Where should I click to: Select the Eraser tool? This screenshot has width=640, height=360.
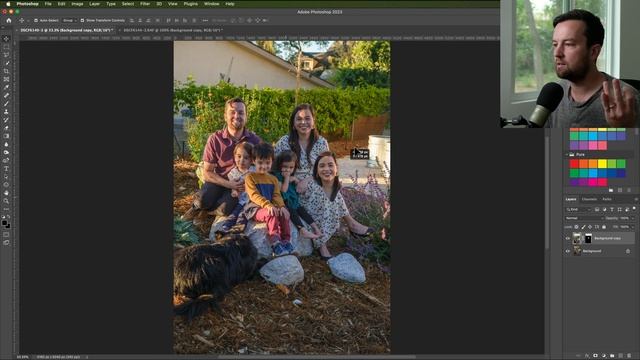(x=6, y=128)
